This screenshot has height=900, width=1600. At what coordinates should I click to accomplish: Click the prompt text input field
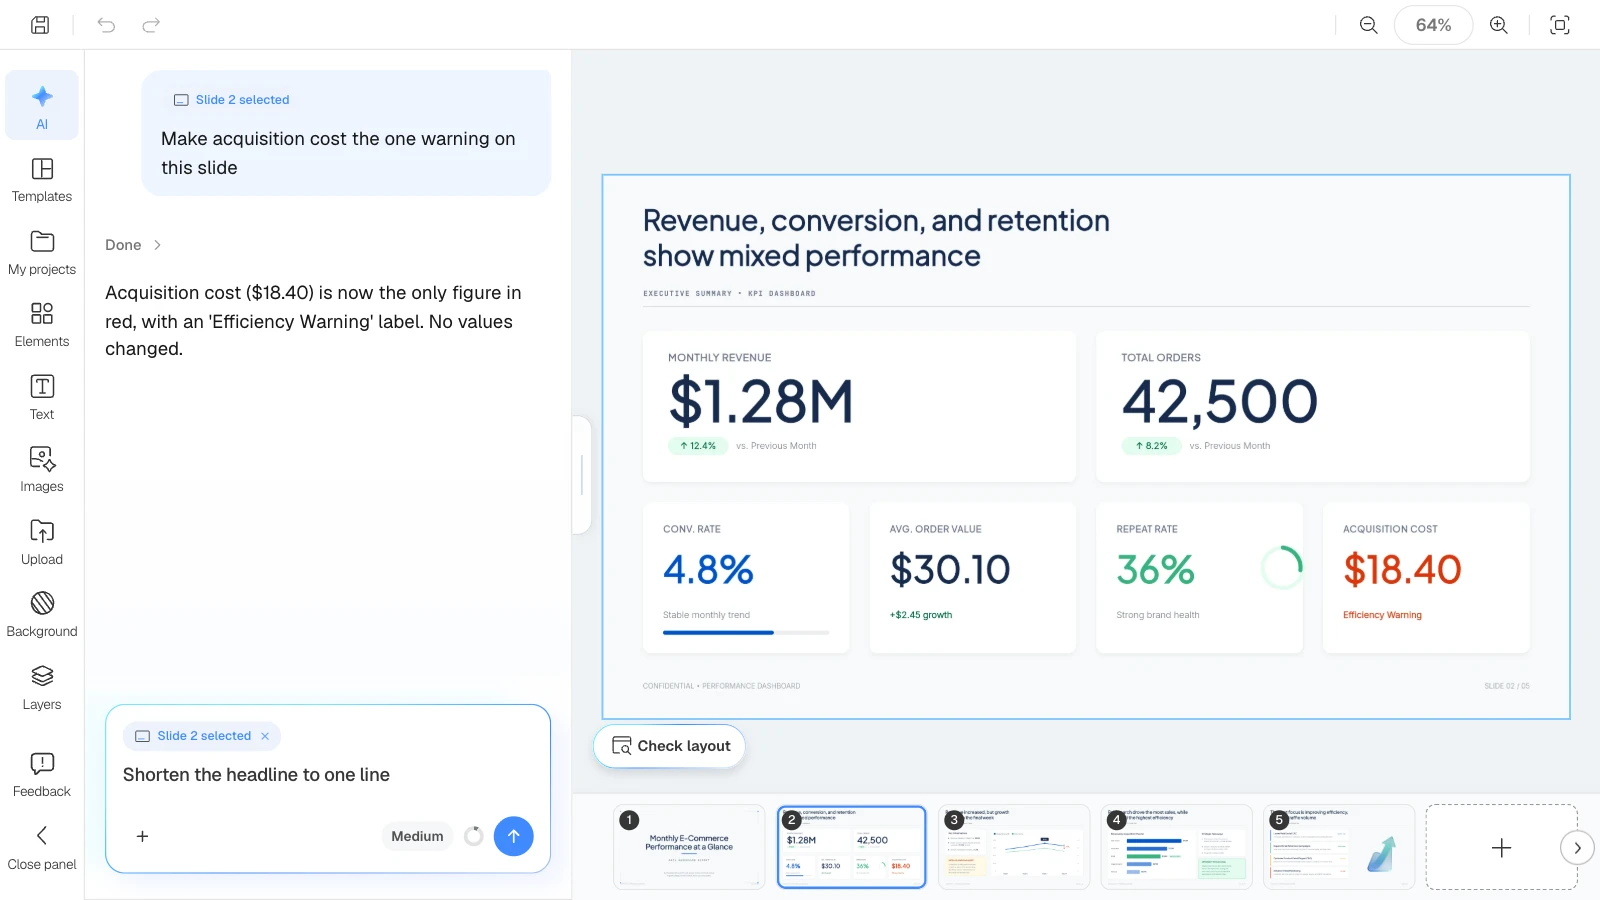point(328,775)
